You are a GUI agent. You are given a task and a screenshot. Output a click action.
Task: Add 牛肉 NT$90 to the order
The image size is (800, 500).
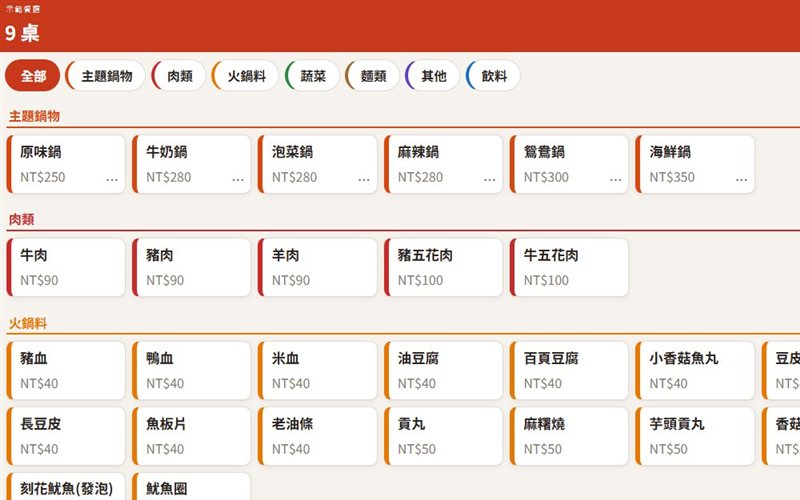(66, 267)
